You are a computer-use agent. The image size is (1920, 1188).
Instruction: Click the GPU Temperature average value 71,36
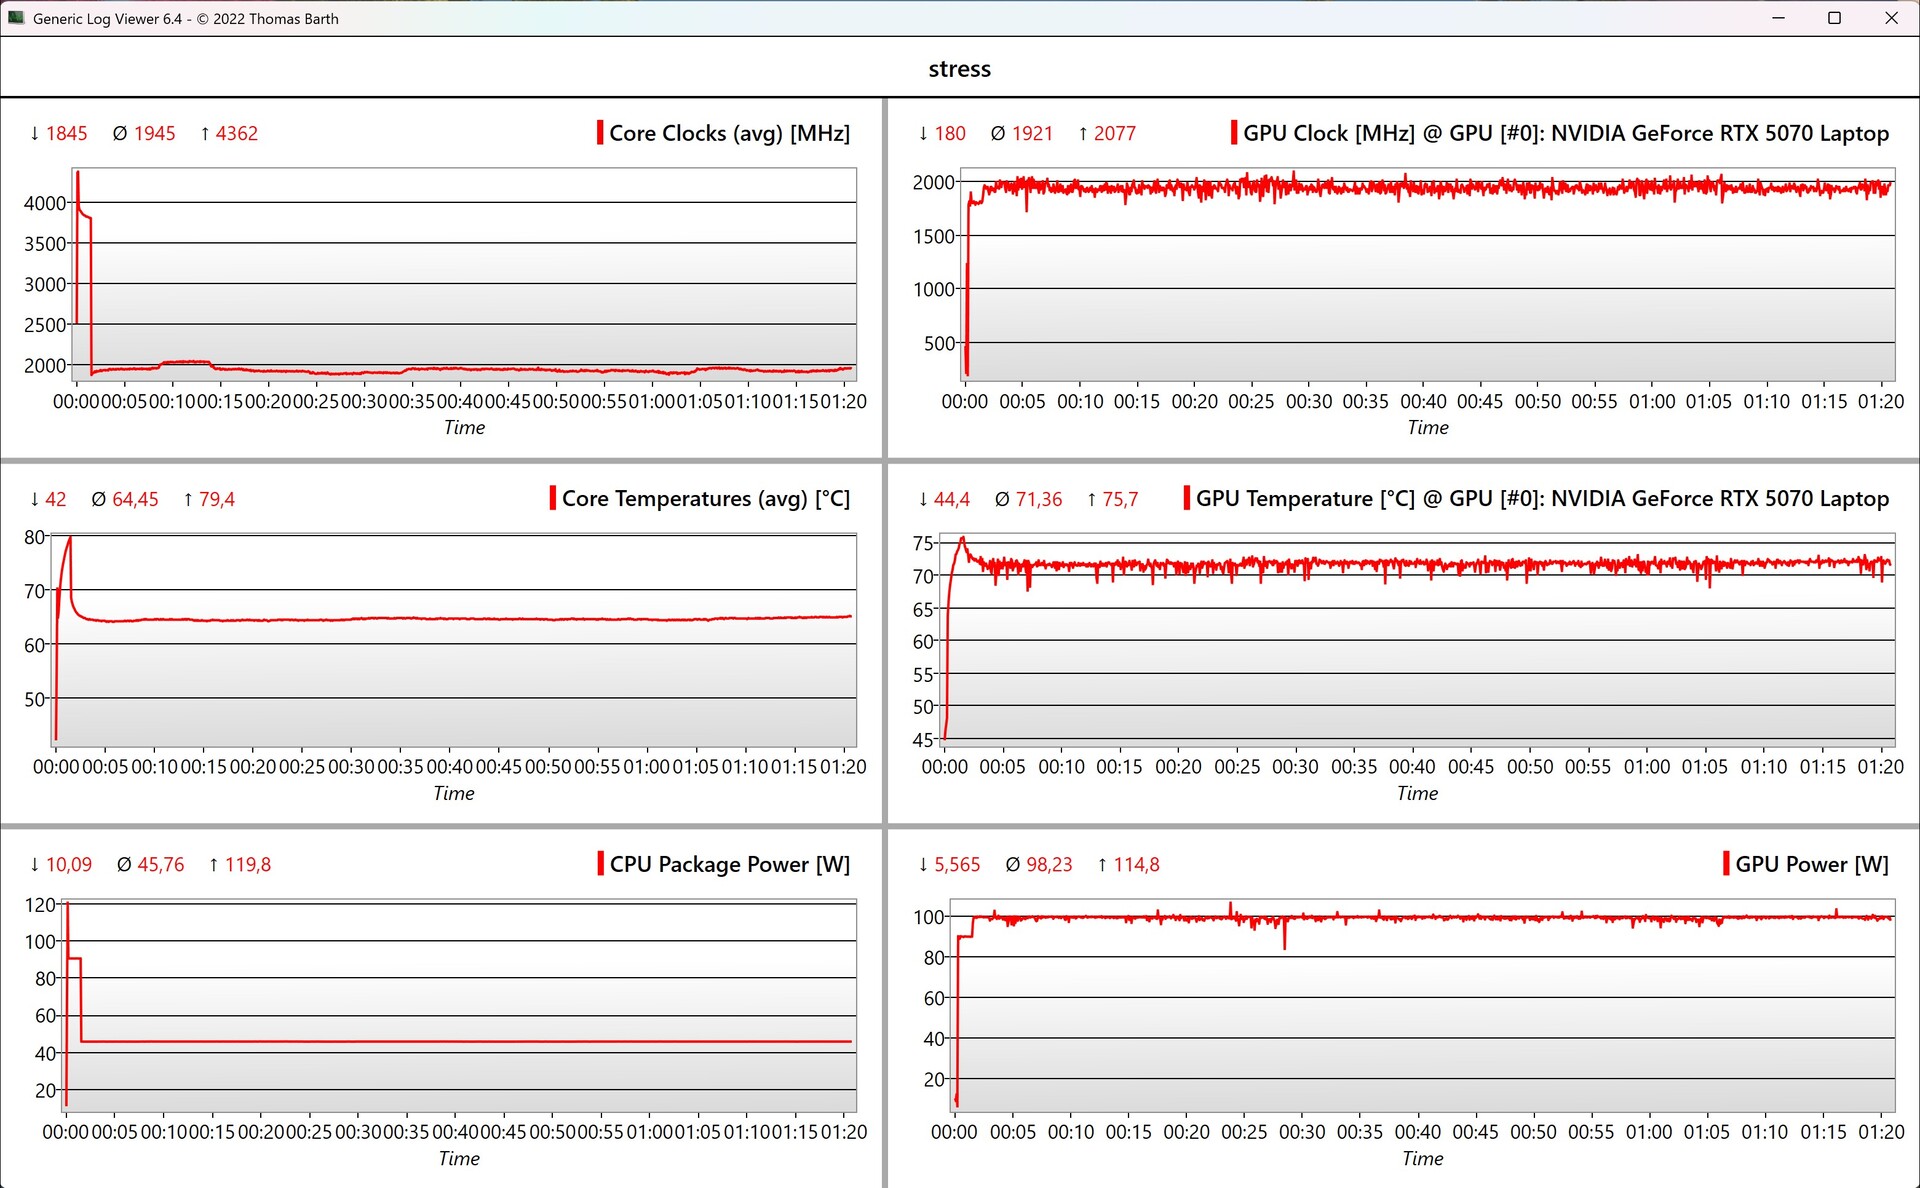coord(1039,499)
